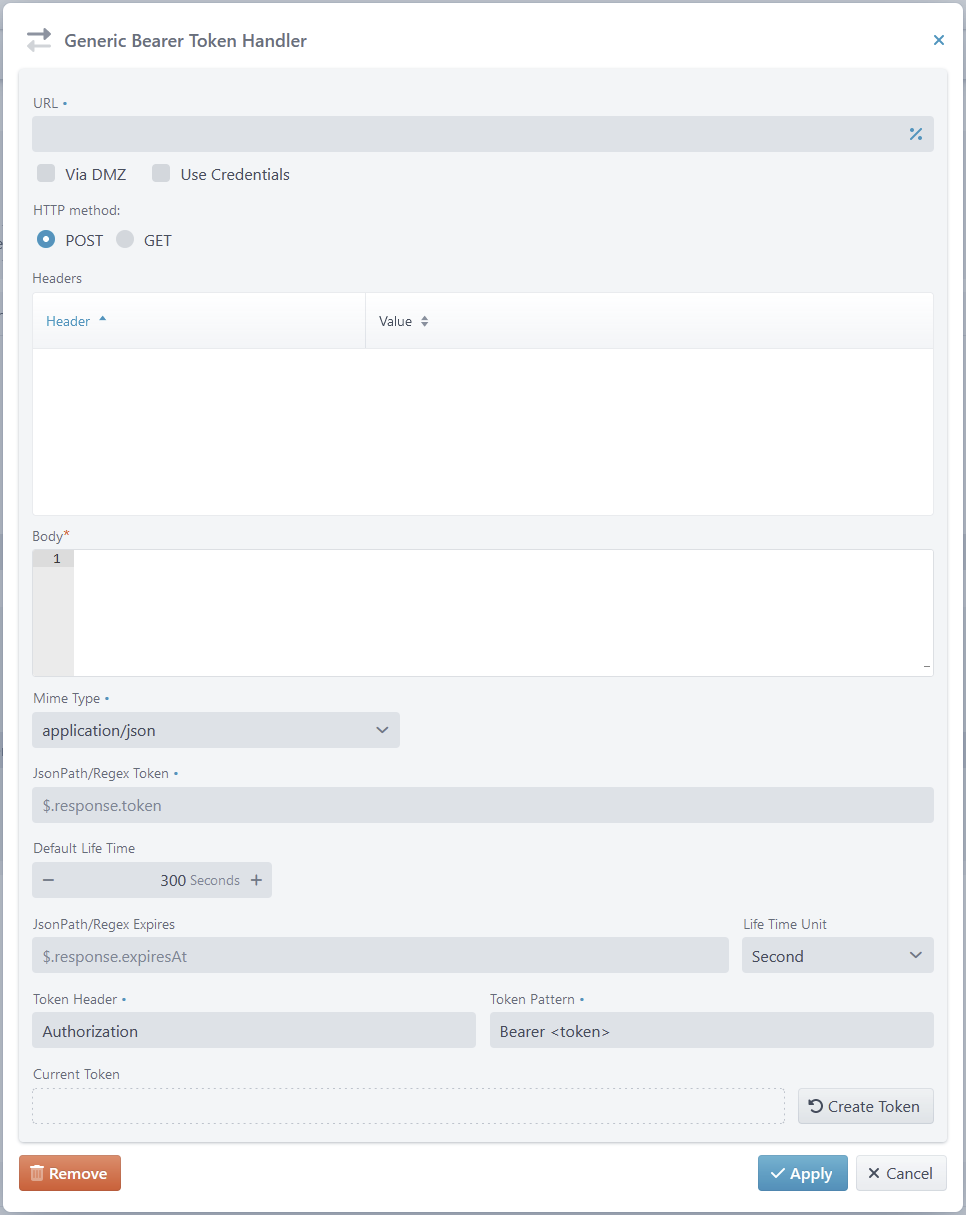Focus the JsonPath/Regex Token field

pos(483,805)
